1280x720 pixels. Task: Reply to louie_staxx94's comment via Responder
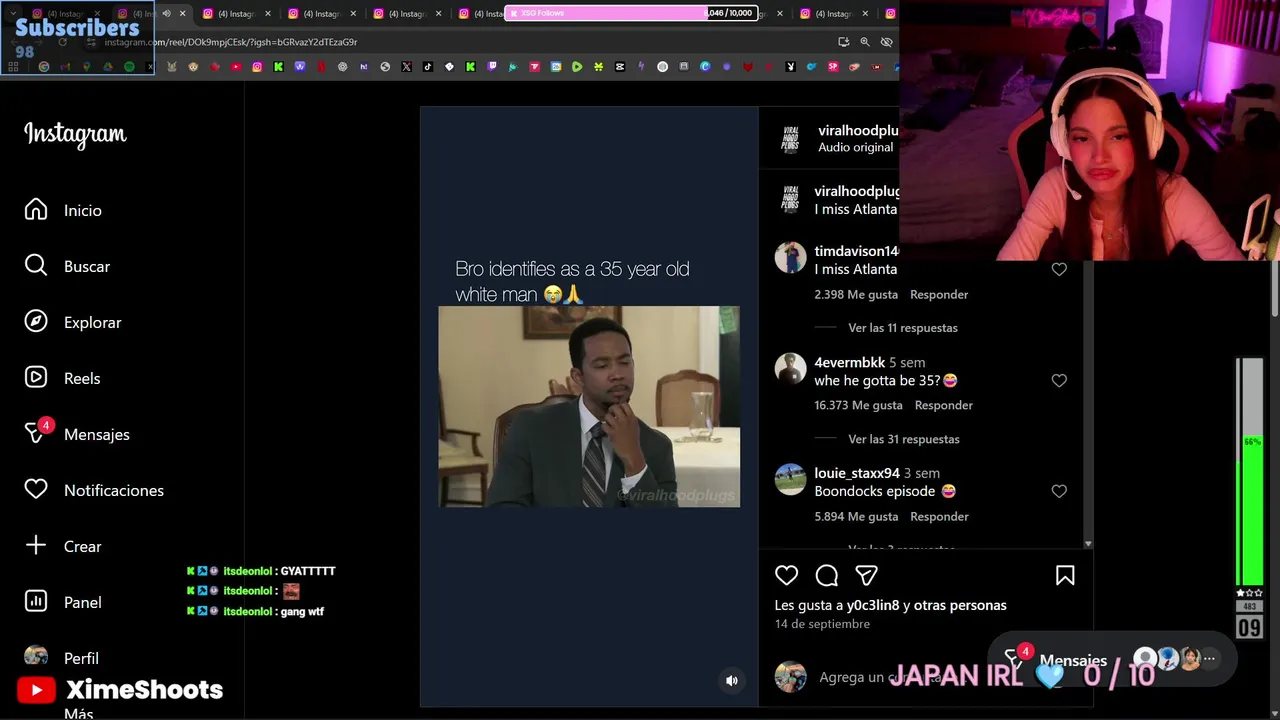(939, 516)
